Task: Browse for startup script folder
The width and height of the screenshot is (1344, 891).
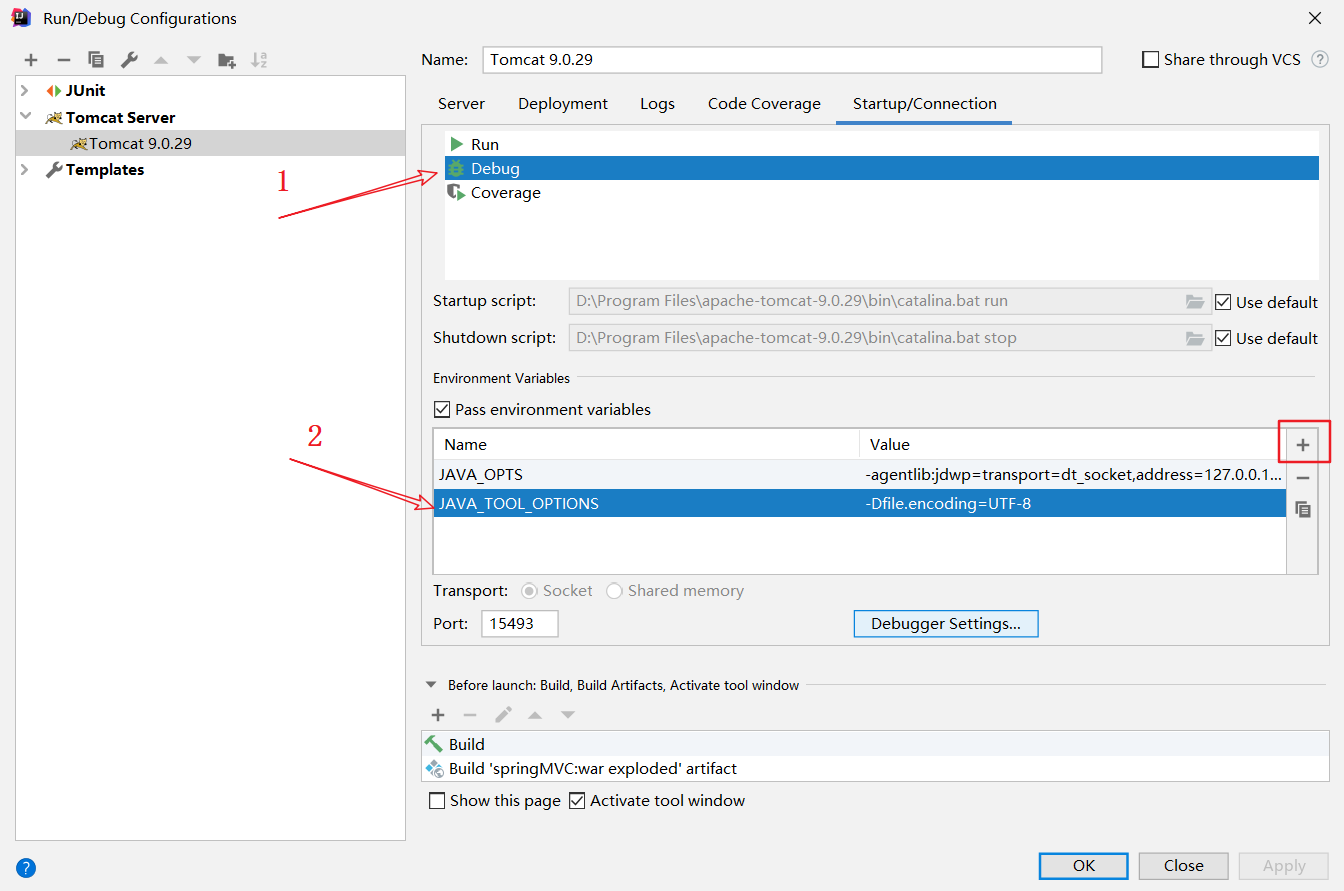Action: click(x=1195, y=302)
